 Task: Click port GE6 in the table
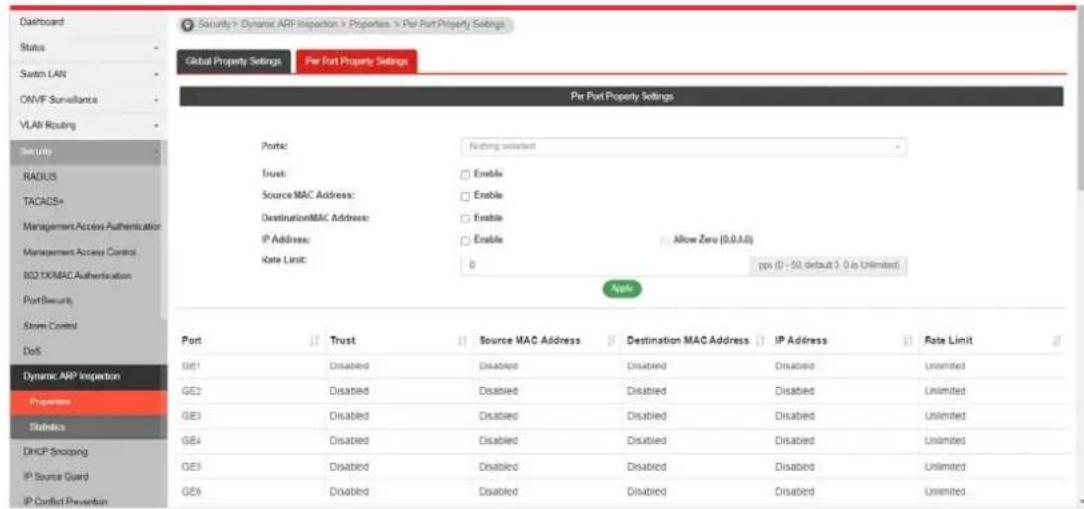point(191,491)
